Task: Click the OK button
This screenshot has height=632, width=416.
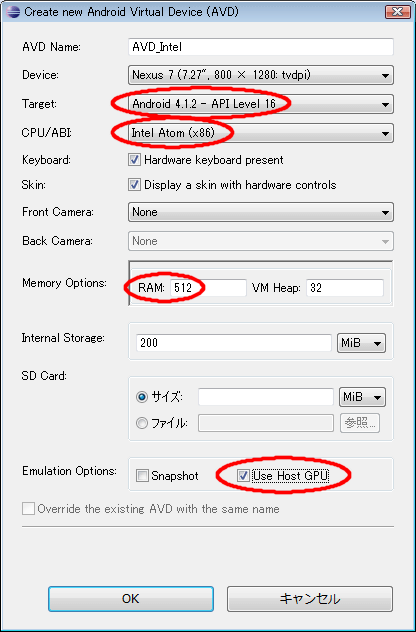Action: click(x=131, y=599)
